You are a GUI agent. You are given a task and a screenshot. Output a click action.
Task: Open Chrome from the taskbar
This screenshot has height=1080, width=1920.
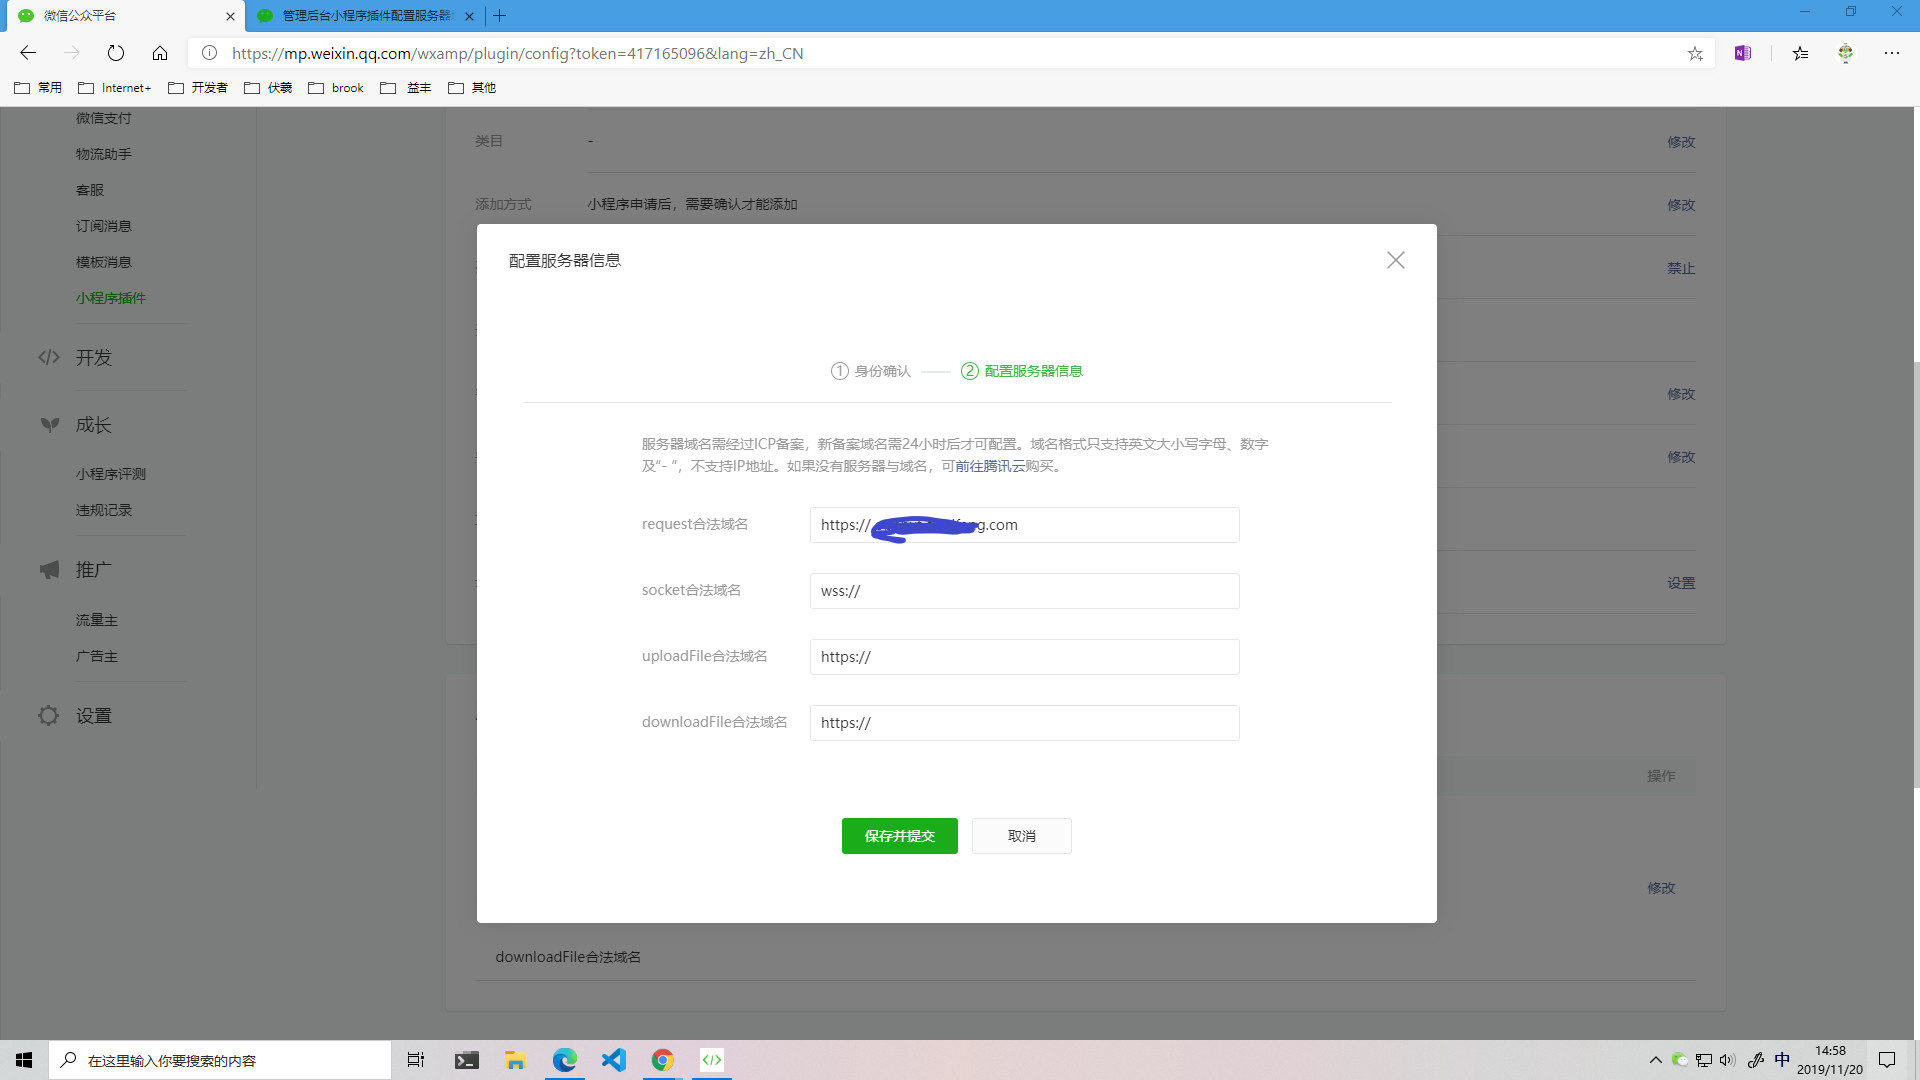pyautogui.click(x=662, y=1060)
